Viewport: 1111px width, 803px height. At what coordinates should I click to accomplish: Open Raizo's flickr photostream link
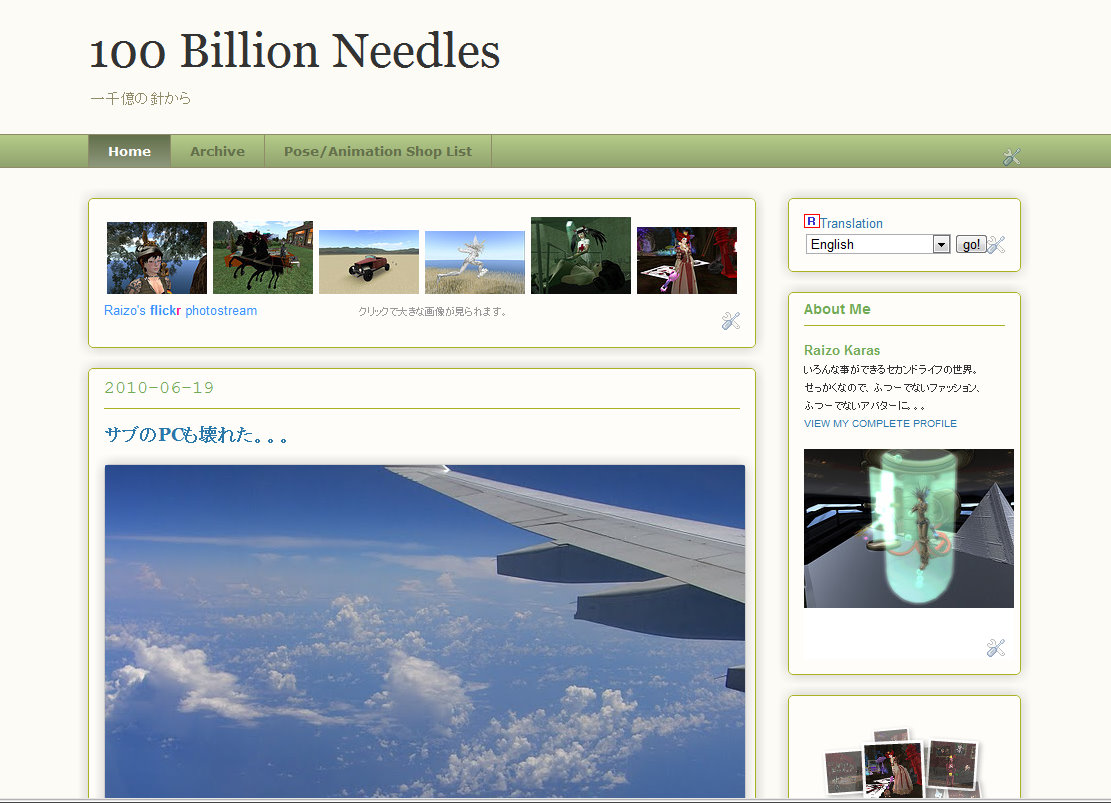tap(181, 310)
